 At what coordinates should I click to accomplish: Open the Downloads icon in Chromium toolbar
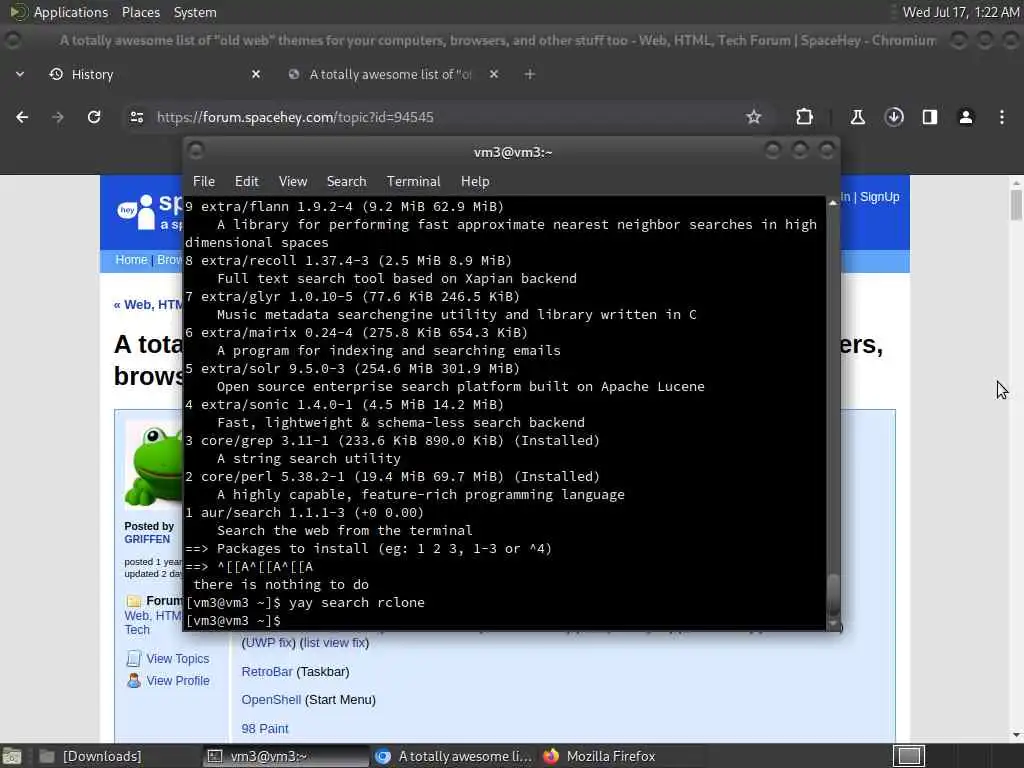tap(894, 117)
